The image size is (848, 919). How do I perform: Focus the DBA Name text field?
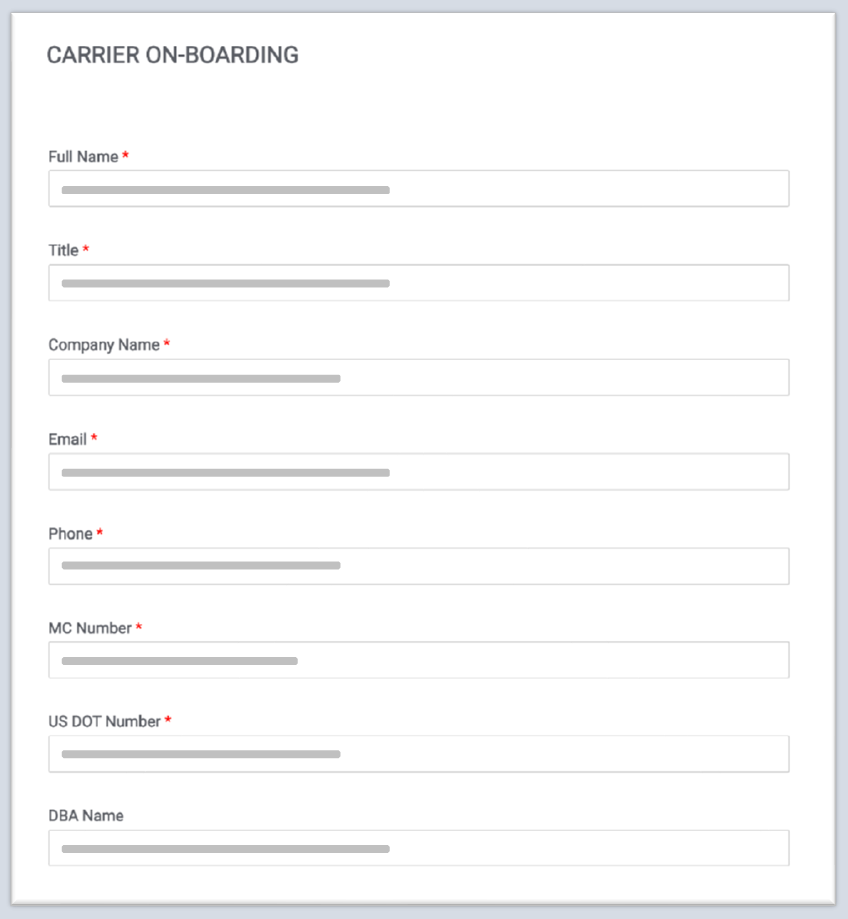point(418,848)
